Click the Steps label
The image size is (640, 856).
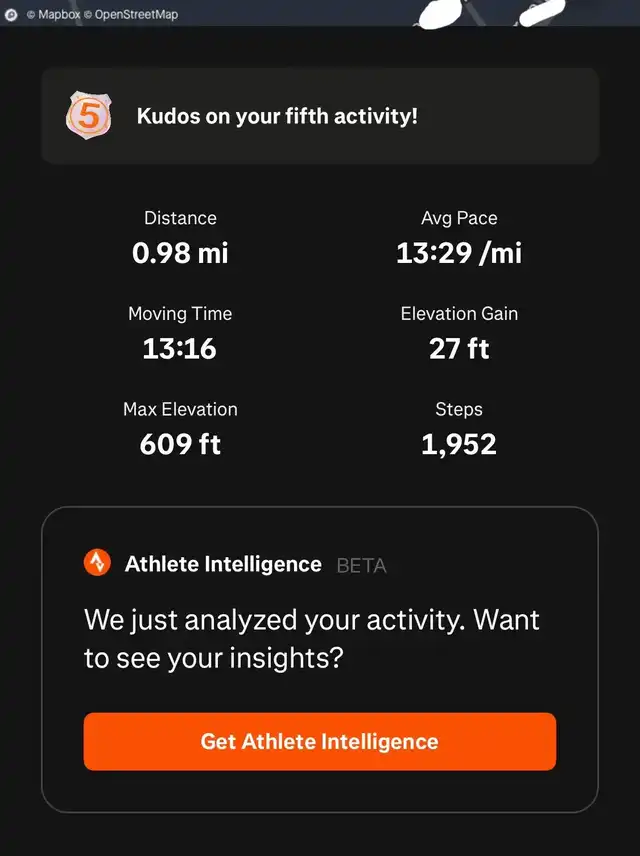(459, 409)
